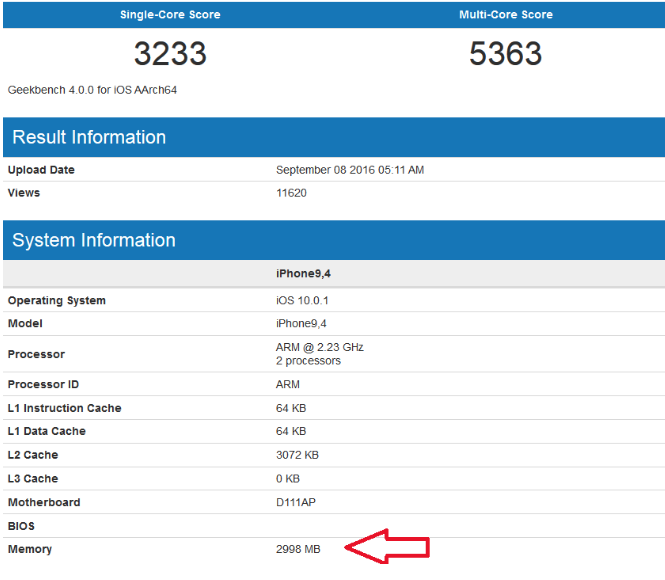Click the BIOS row label
Viewport: 665px width, 580px height.
[x=21, y=526]
